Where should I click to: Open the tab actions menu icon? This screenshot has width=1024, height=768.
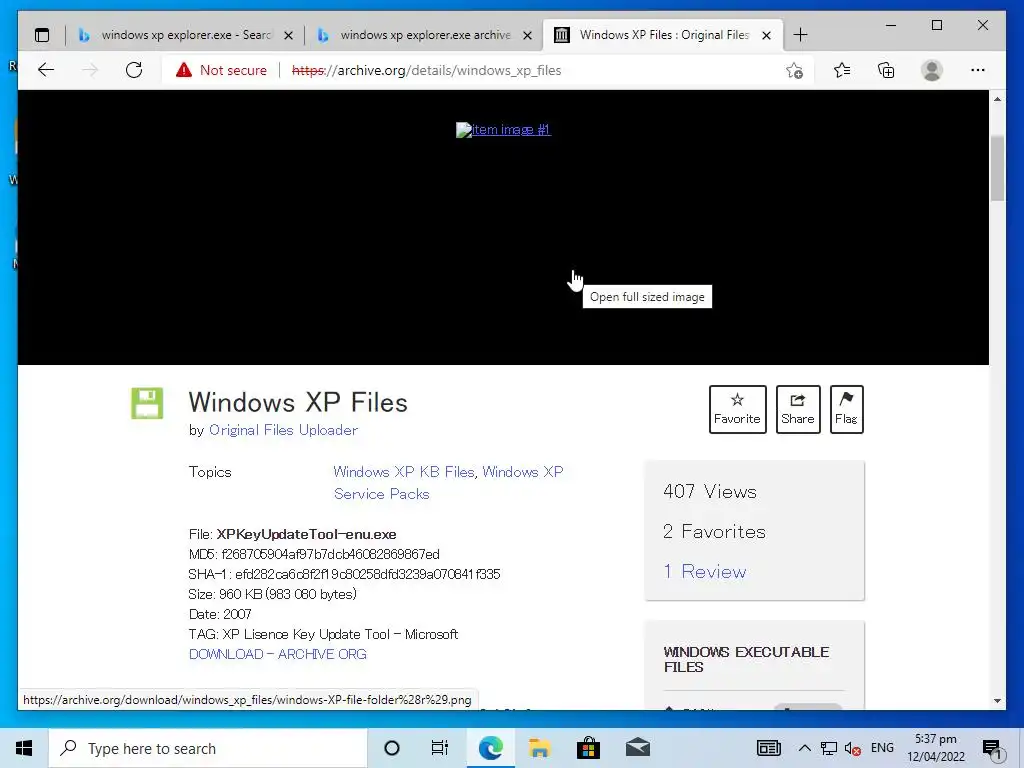tap(42, 35)
